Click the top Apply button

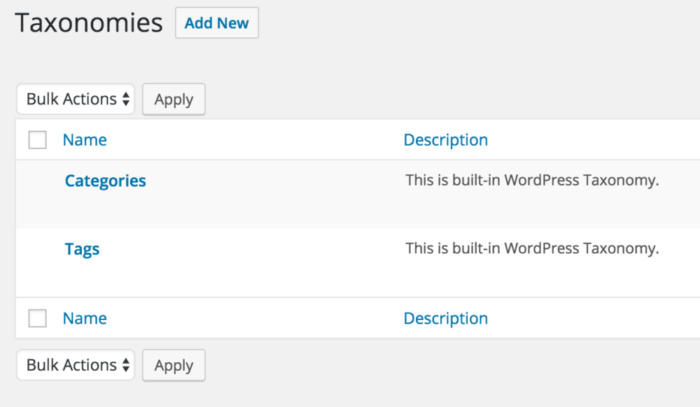tap(174, 99)
